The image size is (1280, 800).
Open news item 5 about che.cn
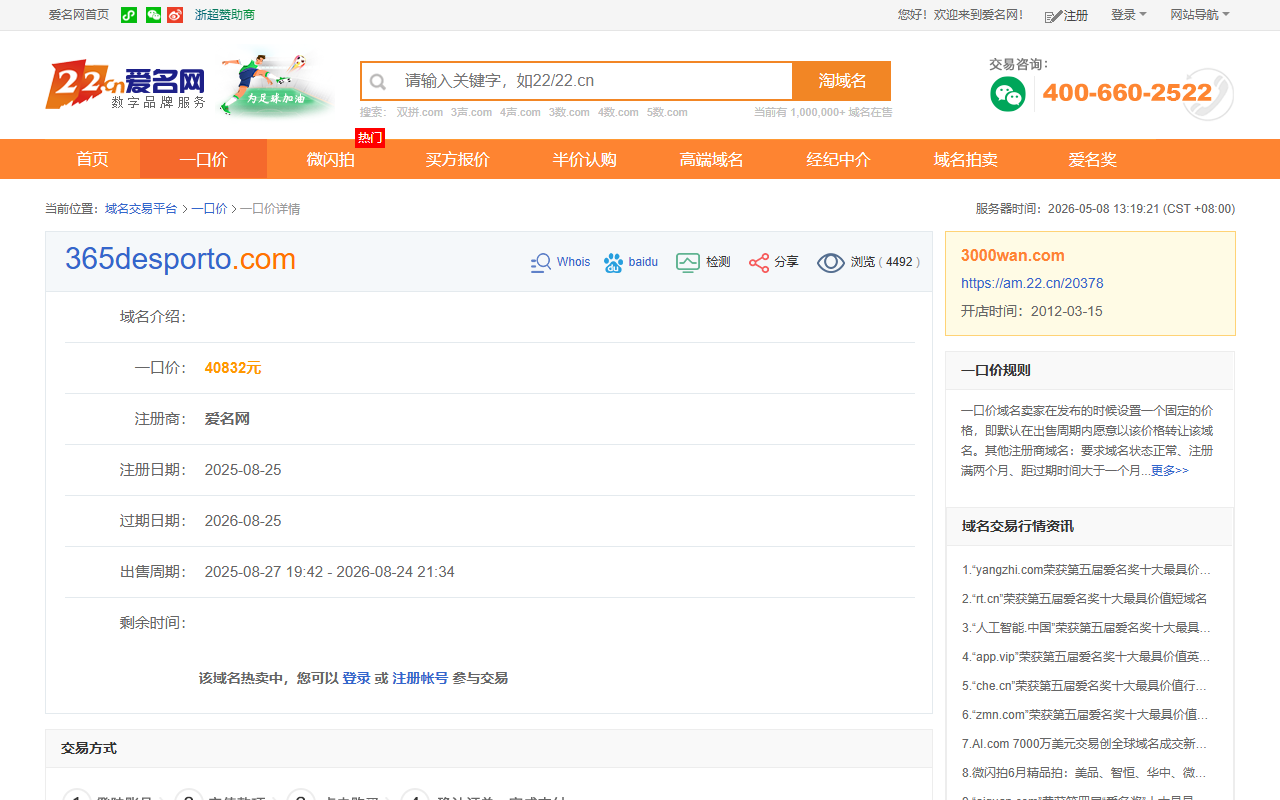click(1085, 686)
